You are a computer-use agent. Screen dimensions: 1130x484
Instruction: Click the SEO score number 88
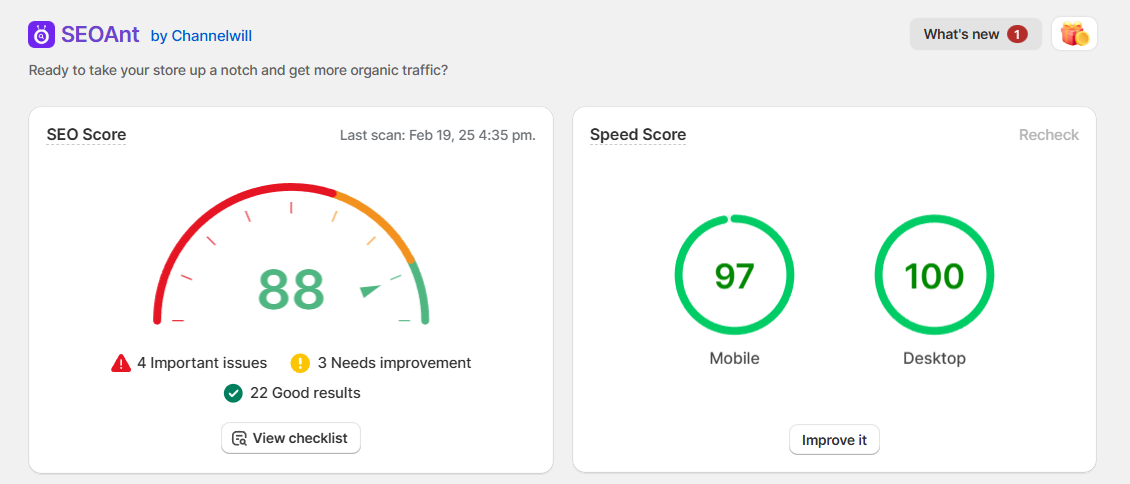291,290
